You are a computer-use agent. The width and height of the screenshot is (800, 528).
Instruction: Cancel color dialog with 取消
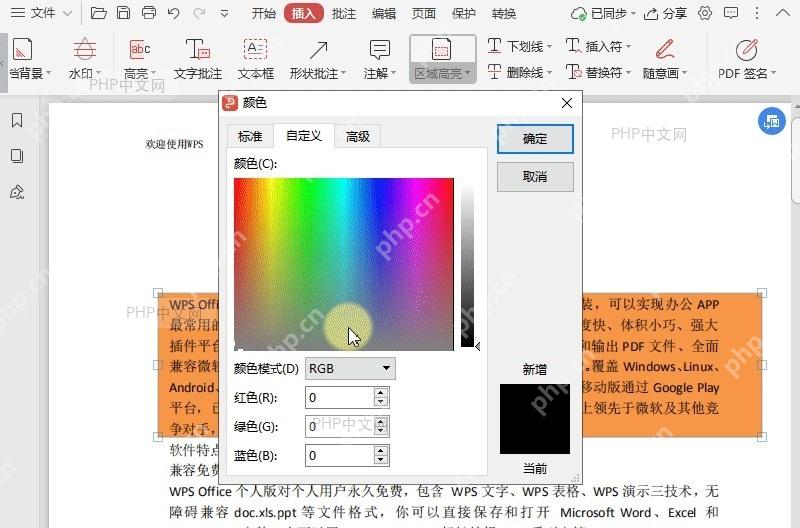tap(535, 177)
